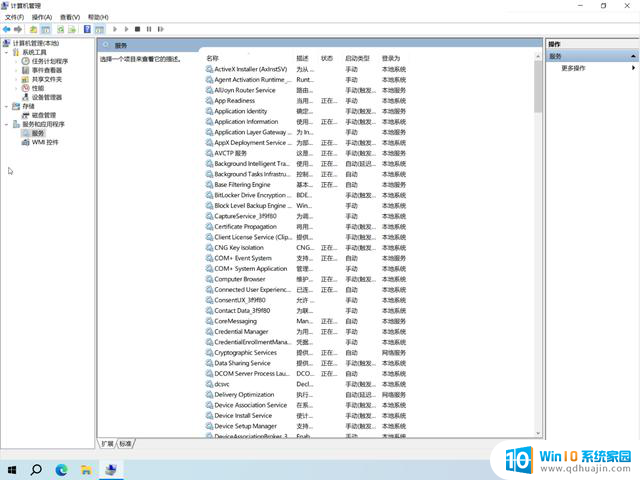
Task: Collapse the 服务 section in actions pane
Action: pyautogui.click(x=633, y=56)
